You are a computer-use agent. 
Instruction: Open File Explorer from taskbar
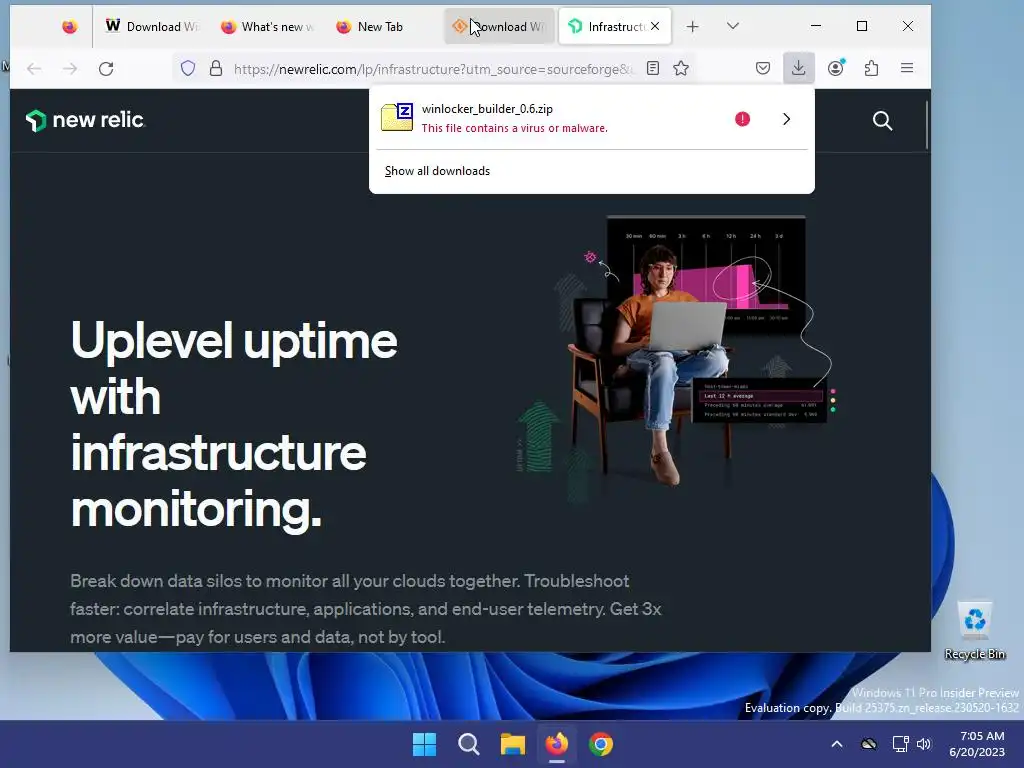tap(513, 744)
